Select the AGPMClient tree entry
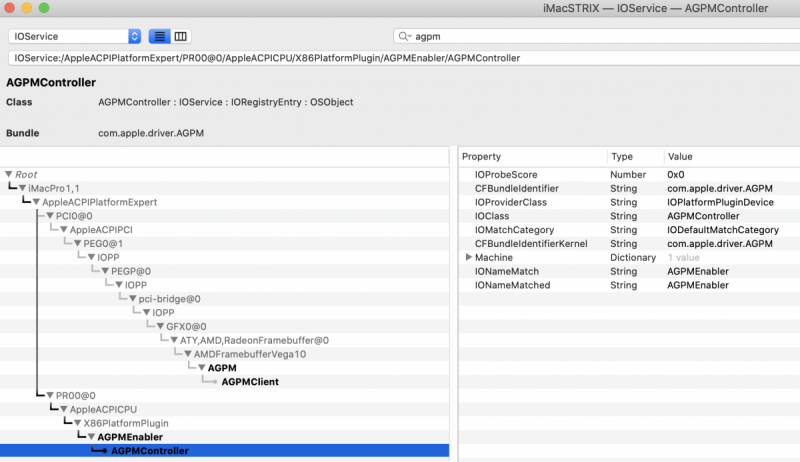Screen dimensions: 800x462 (x=250, y=381)
